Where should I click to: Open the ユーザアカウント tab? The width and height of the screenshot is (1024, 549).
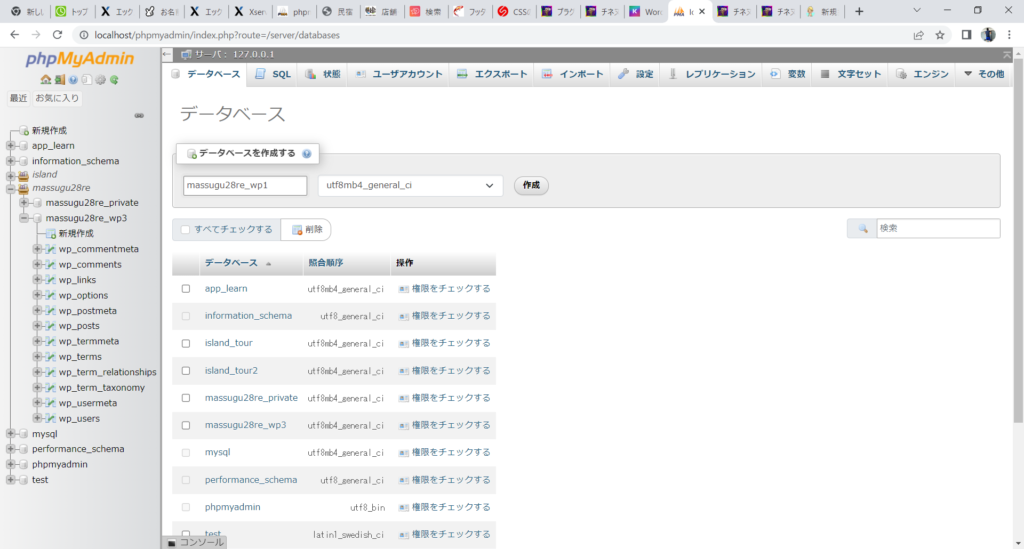(x=399, y=74)
